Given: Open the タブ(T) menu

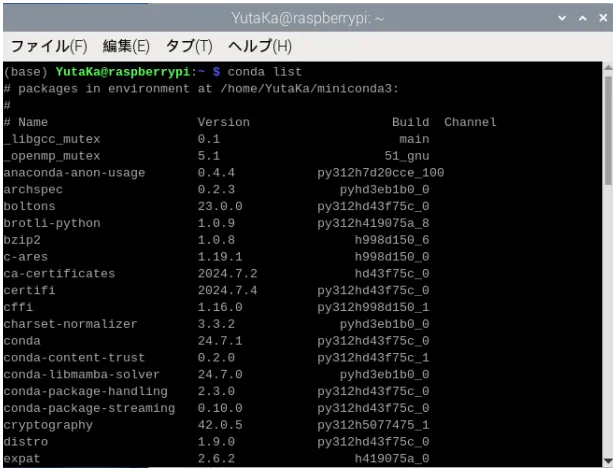Looking at the screenshot, I should [189, 46].
